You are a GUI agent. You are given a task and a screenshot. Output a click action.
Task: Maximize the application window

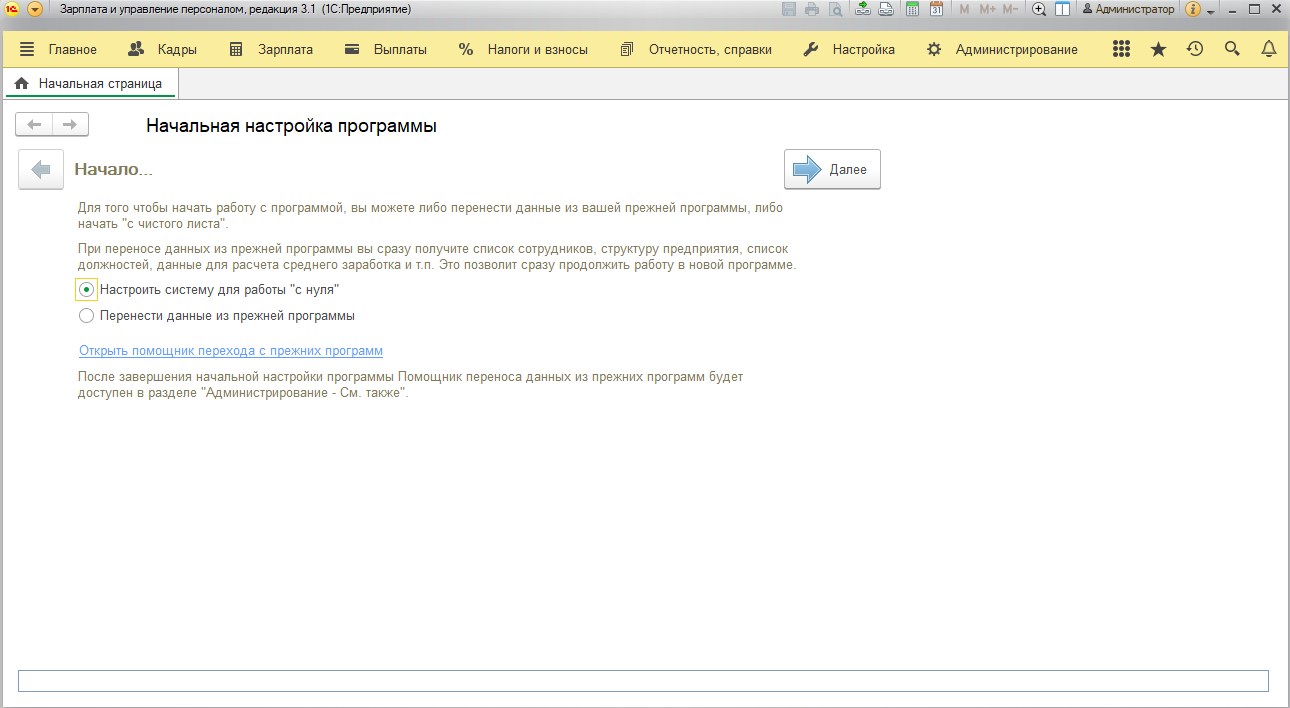[x=1254, y=9]
